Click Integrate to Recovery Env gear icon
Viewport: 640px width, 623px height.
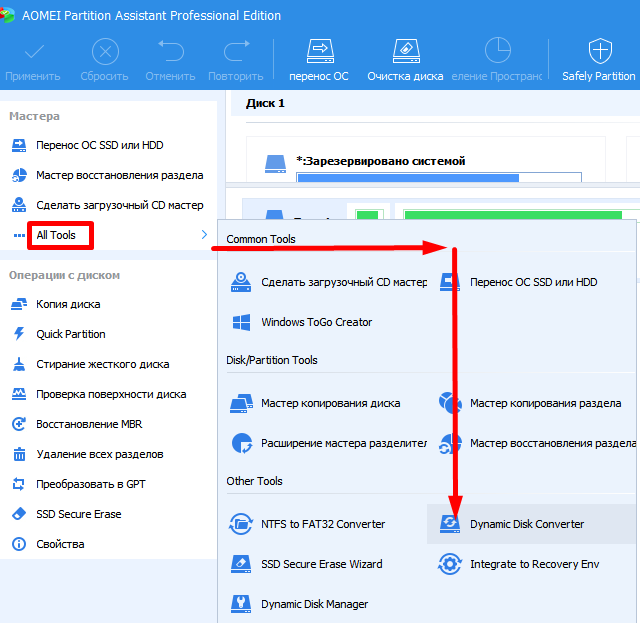449,564
